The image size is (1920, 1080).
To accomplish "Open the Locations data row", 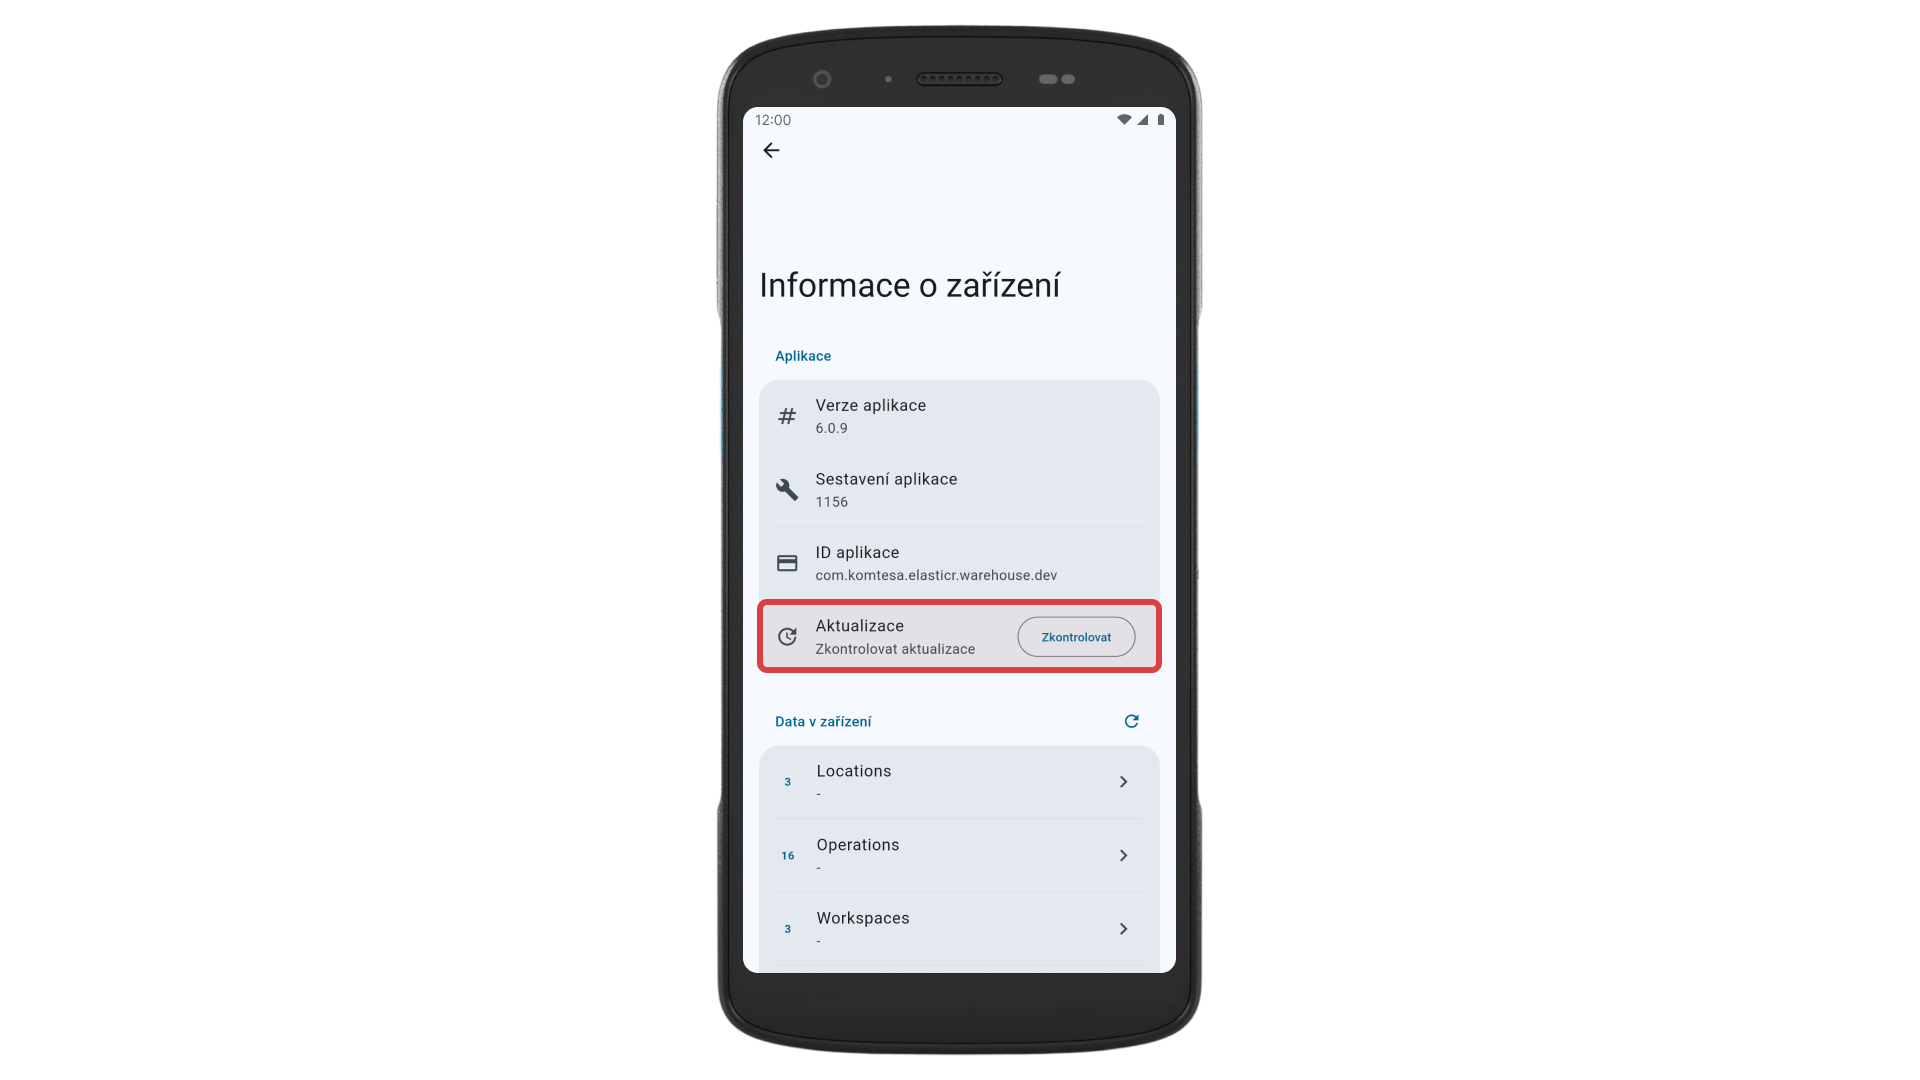I will click(959, 782).
